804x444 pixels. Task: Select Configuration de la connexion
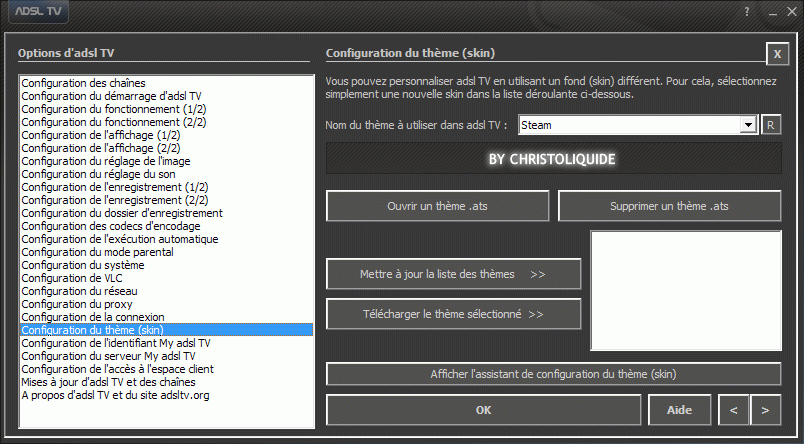tap(166, 317)
